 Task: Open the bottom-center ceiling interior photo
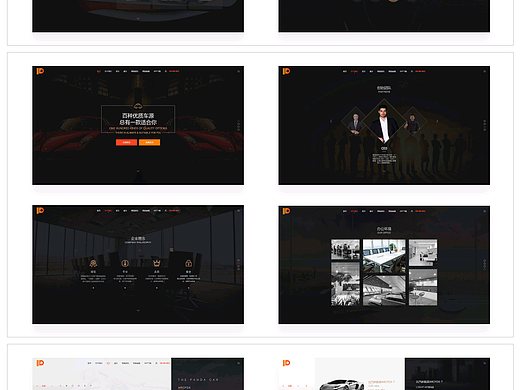point(384,290)
